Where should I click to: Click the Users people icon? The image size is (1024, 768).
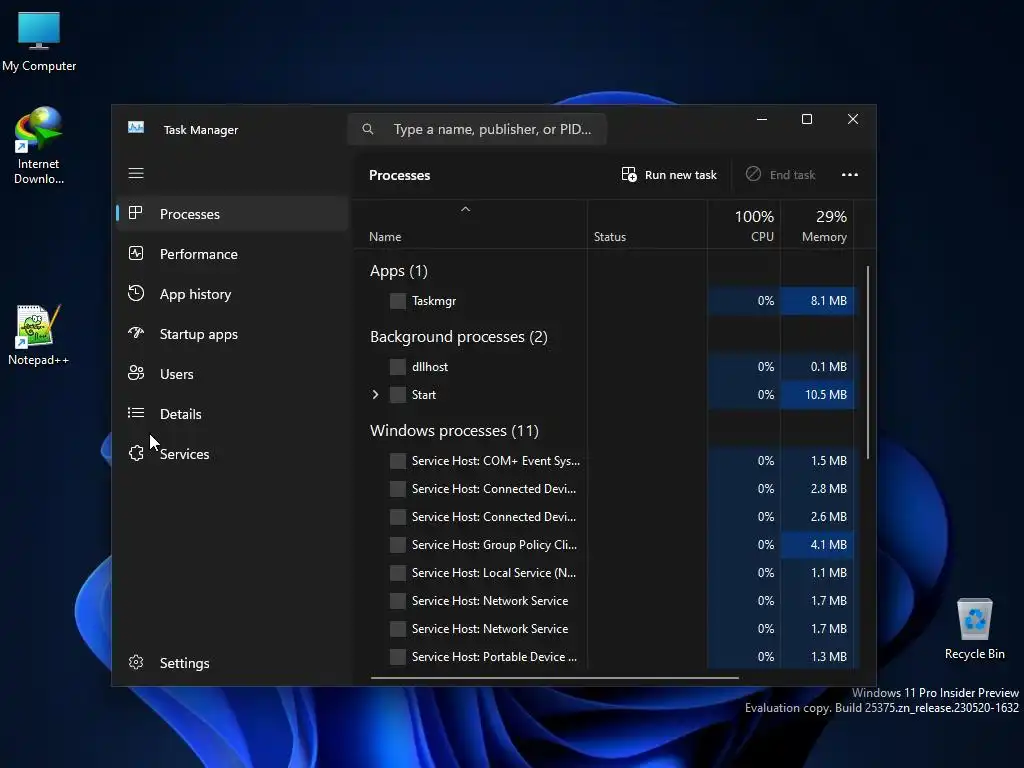[136, 373]
